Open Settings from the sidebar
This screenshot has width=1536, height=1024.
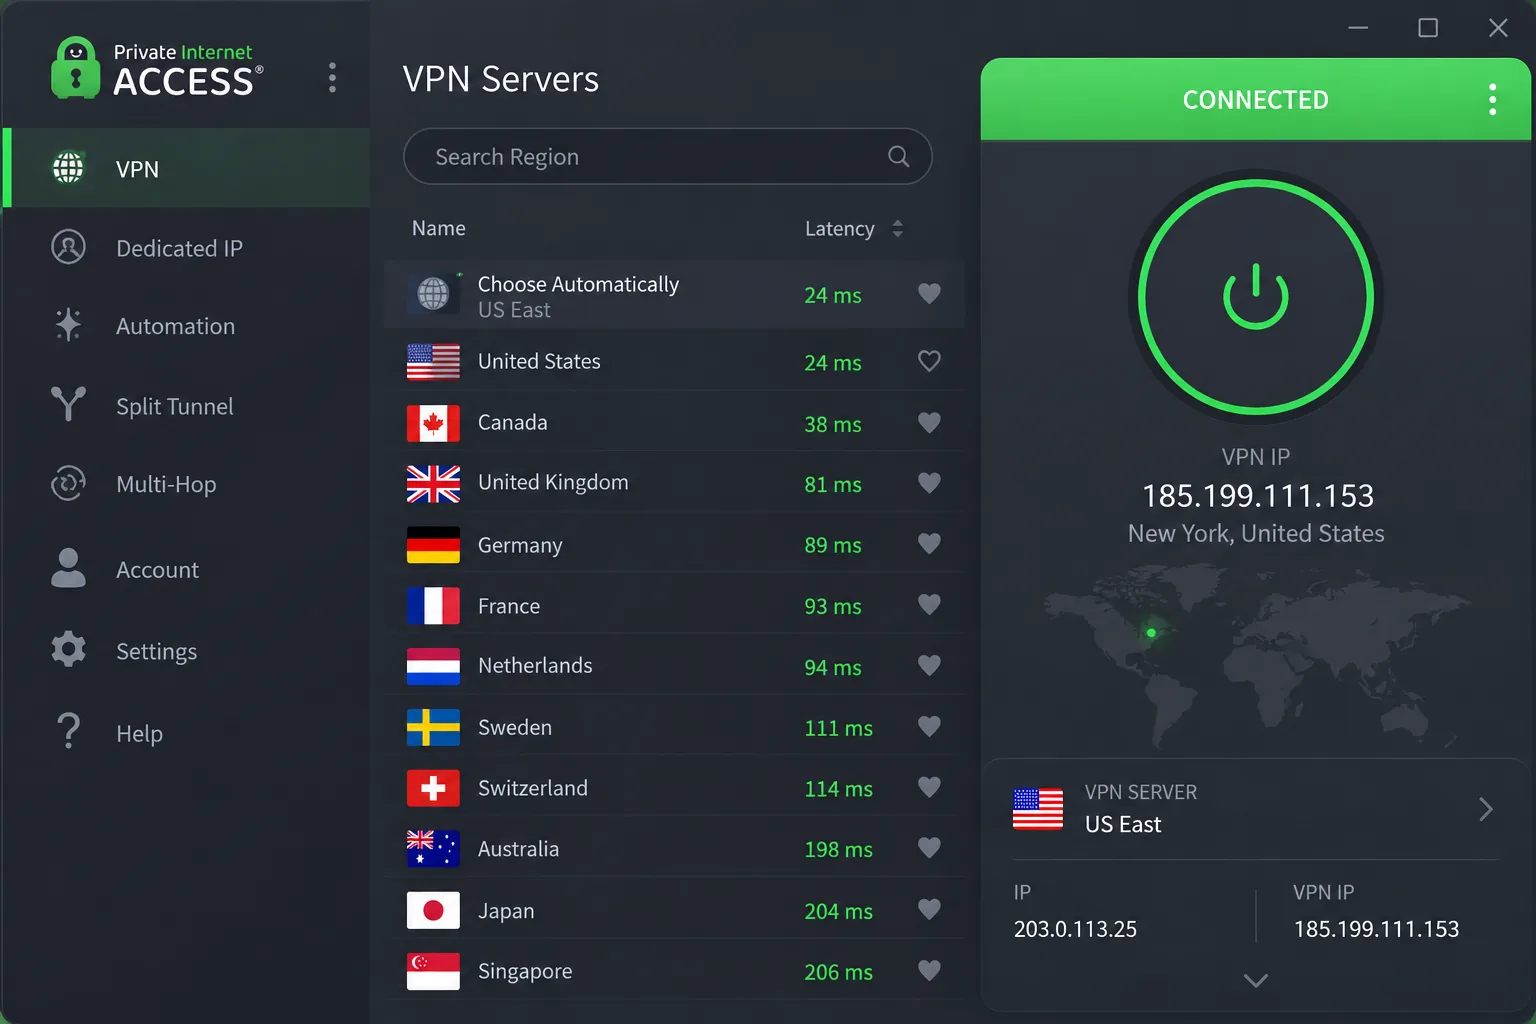187,651
